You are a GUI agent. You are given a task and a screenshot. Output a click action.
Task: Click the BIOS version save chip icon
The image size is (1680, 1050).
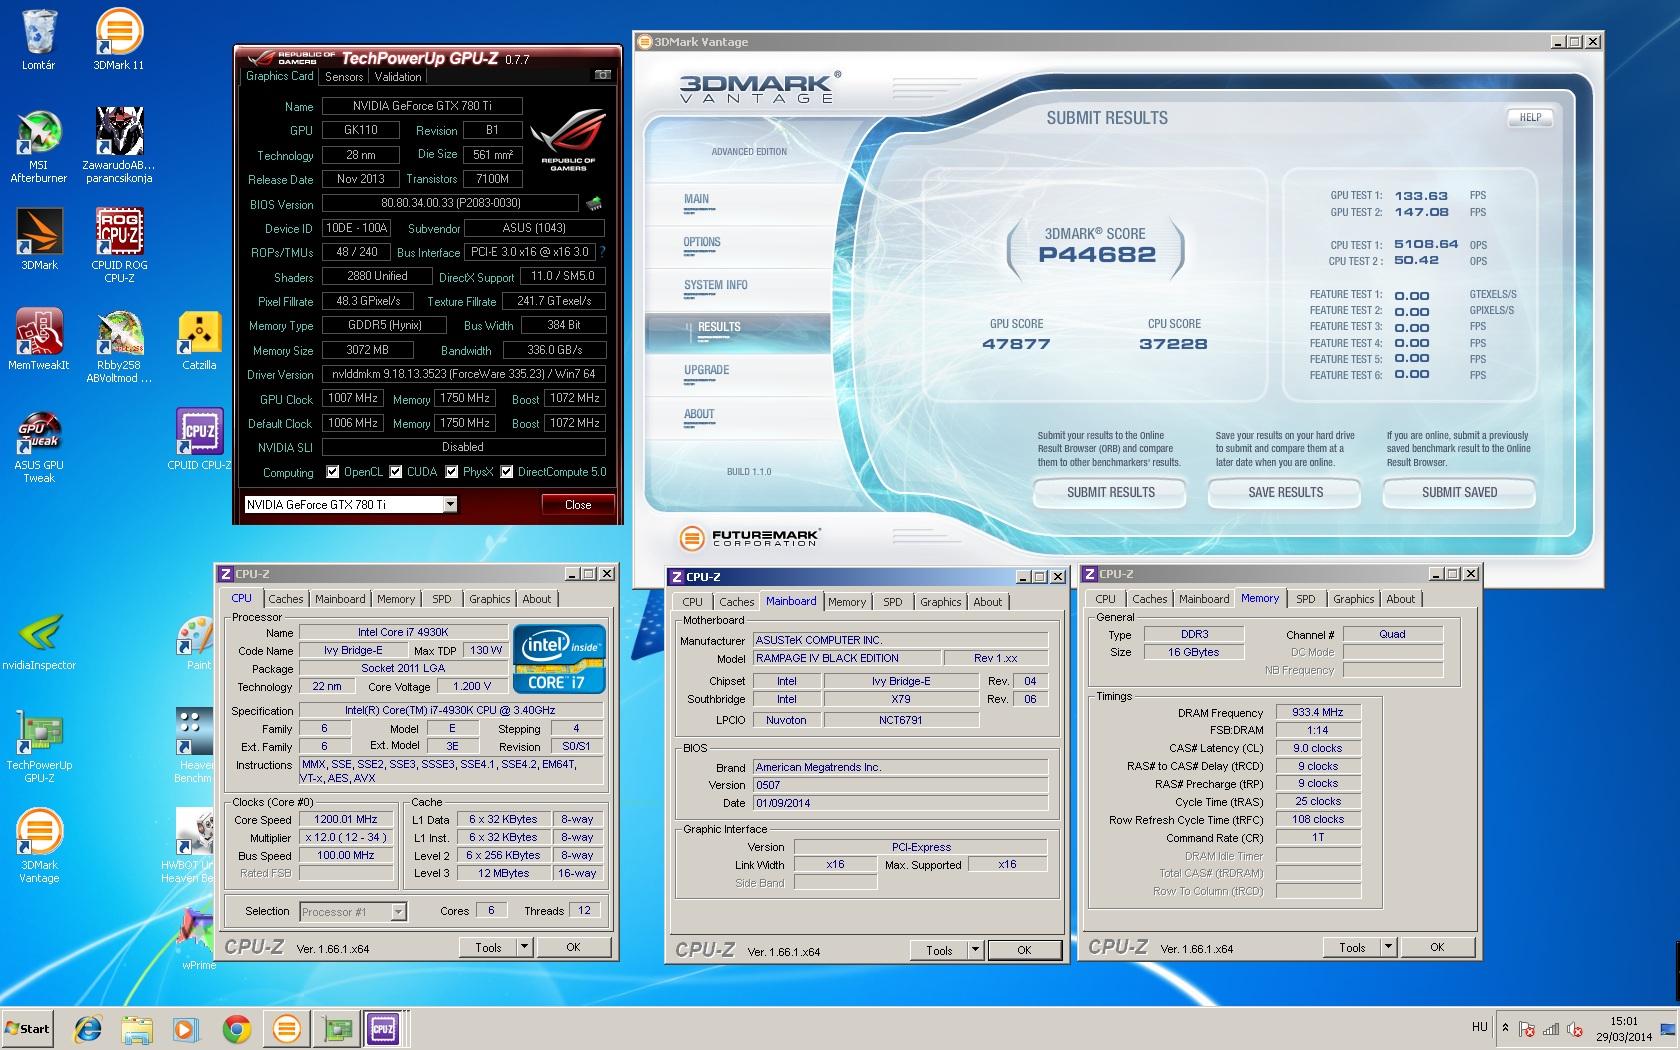[594, 203]
